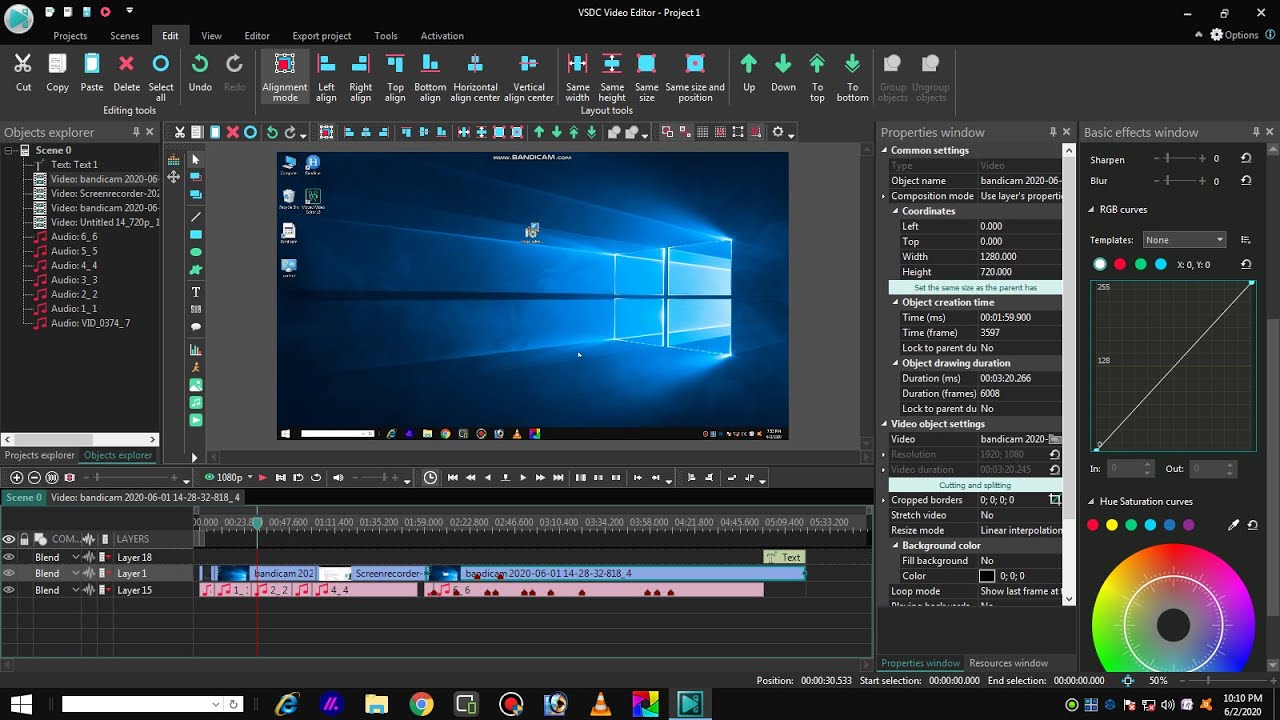Apply Vertical align center
The image size is (1280, 720).
(x=528, y=77)
